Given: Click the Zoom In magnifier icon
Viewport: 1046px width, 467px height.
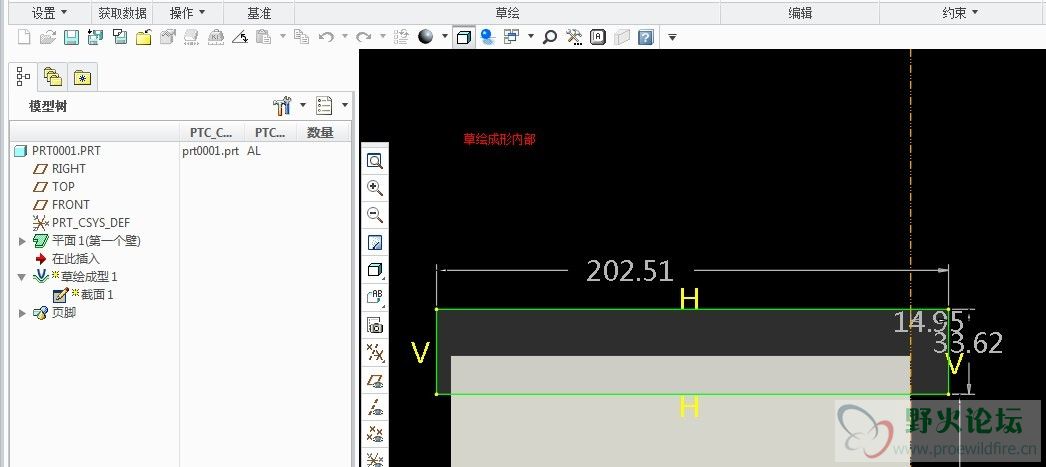Looking at the screenshot, I should coord(376,188).
